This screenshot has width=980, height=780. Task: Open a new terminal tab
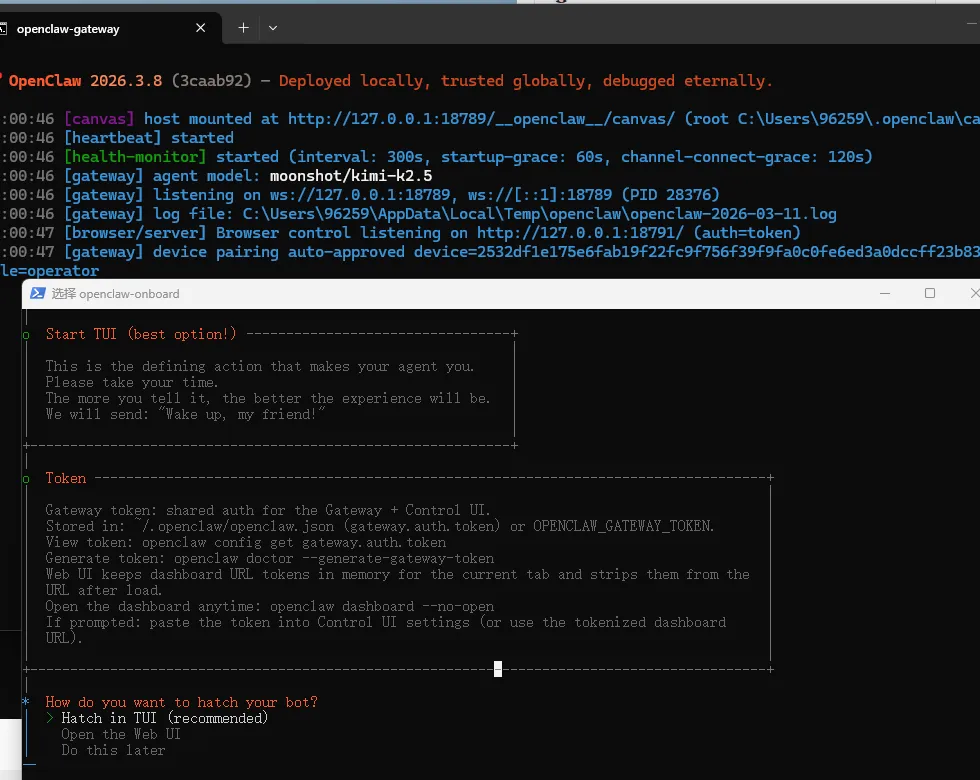point(243,28)
